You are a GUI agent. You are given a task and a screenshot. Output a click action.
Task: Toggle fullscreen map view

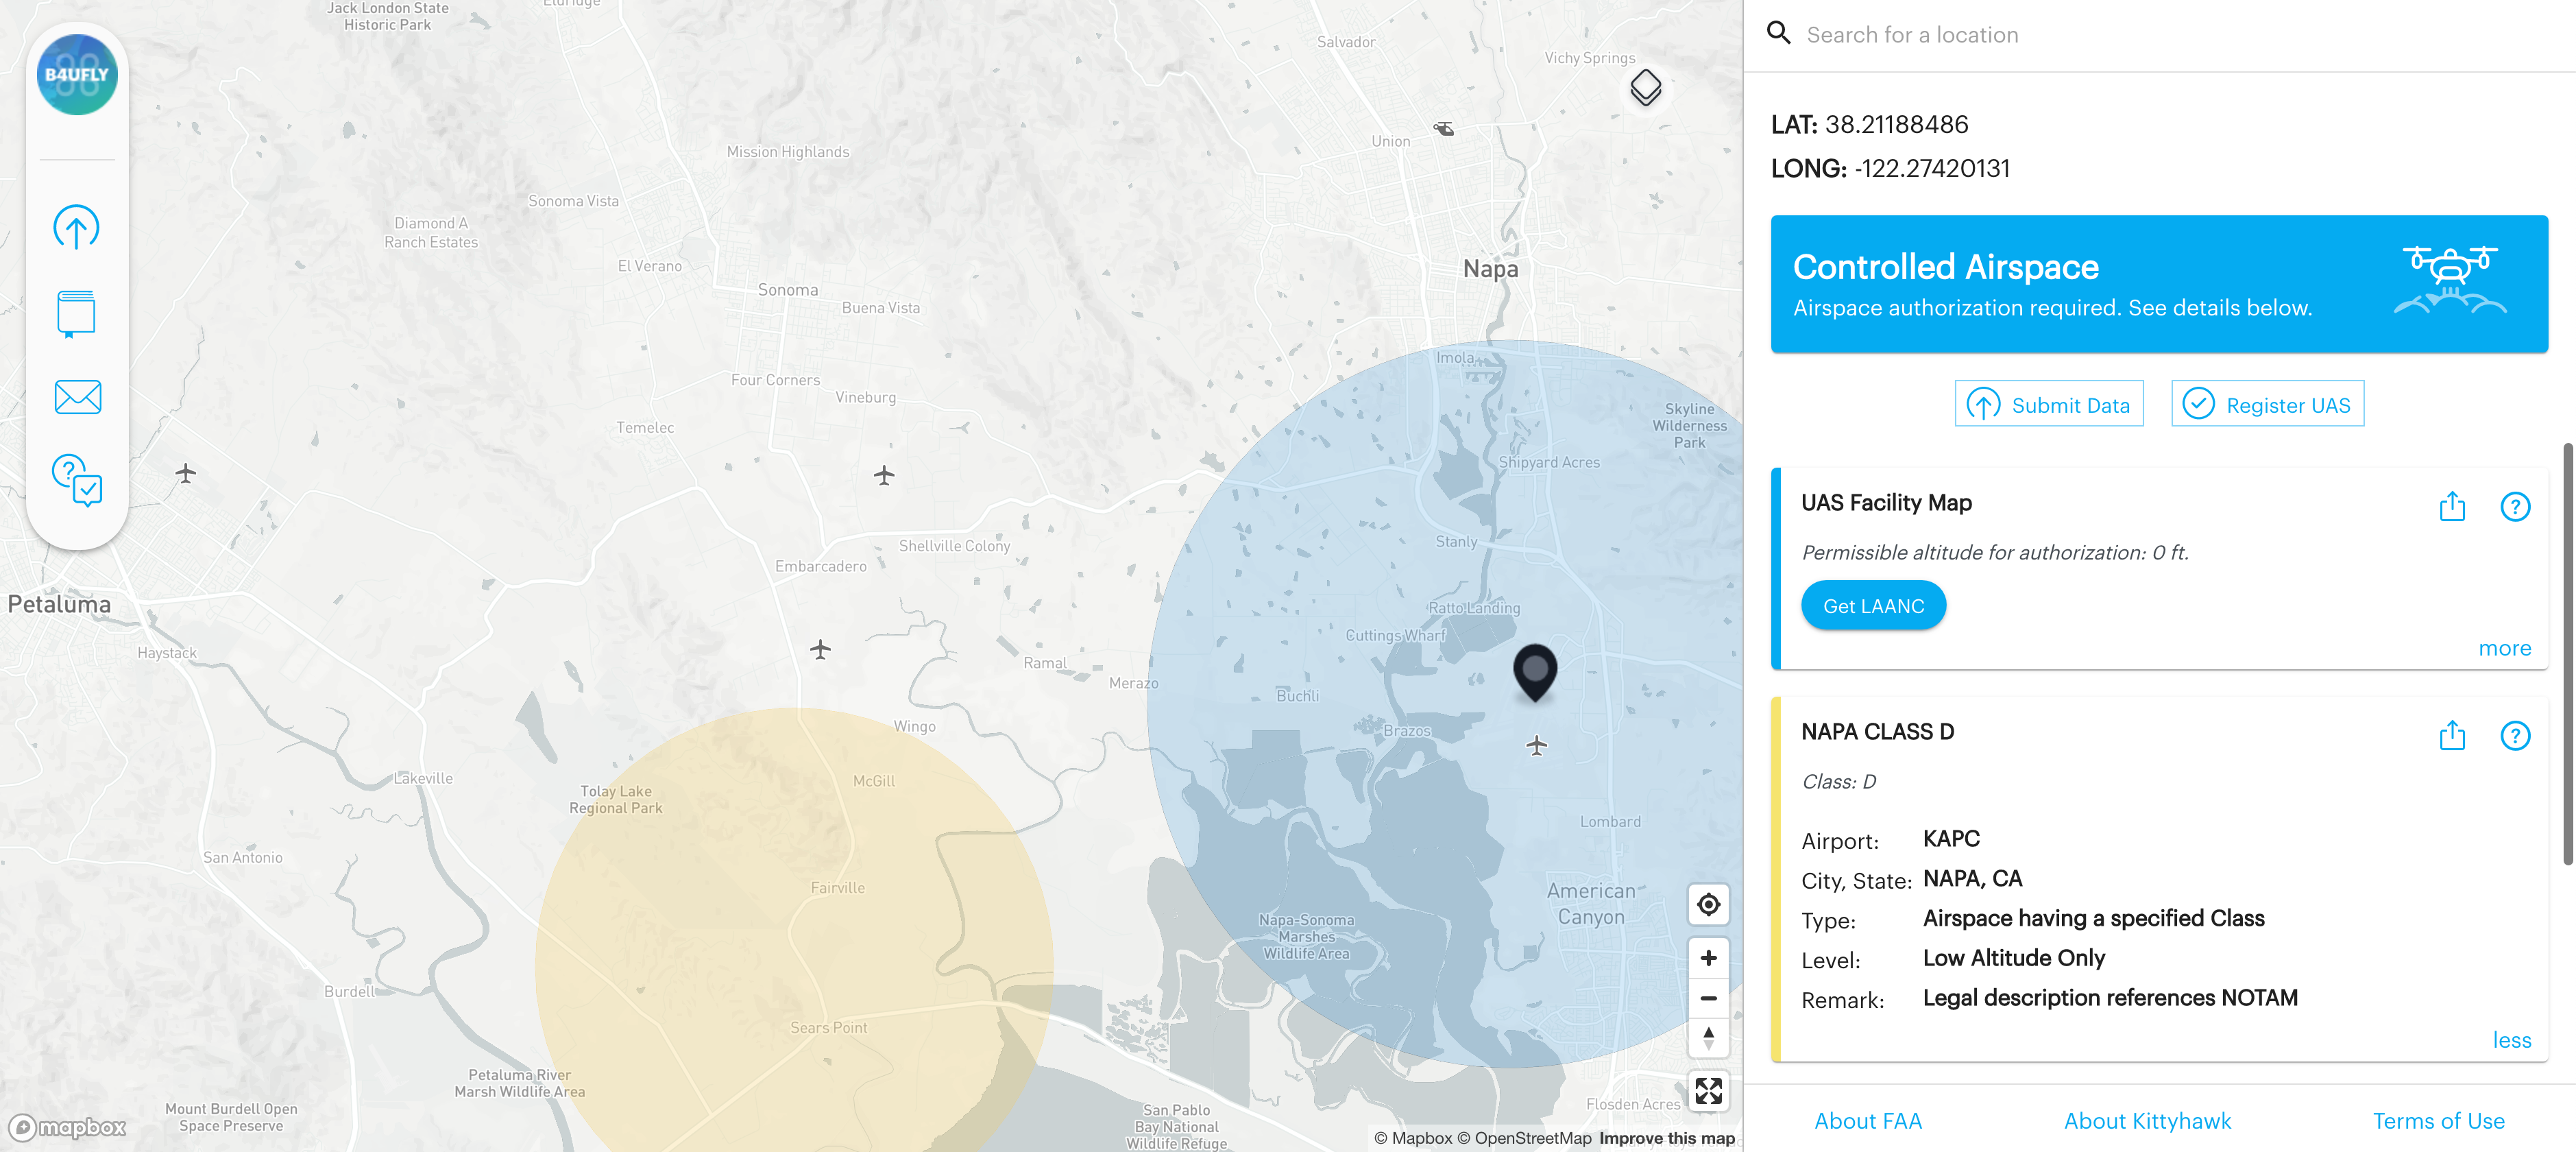[x=1708, y=1091]
